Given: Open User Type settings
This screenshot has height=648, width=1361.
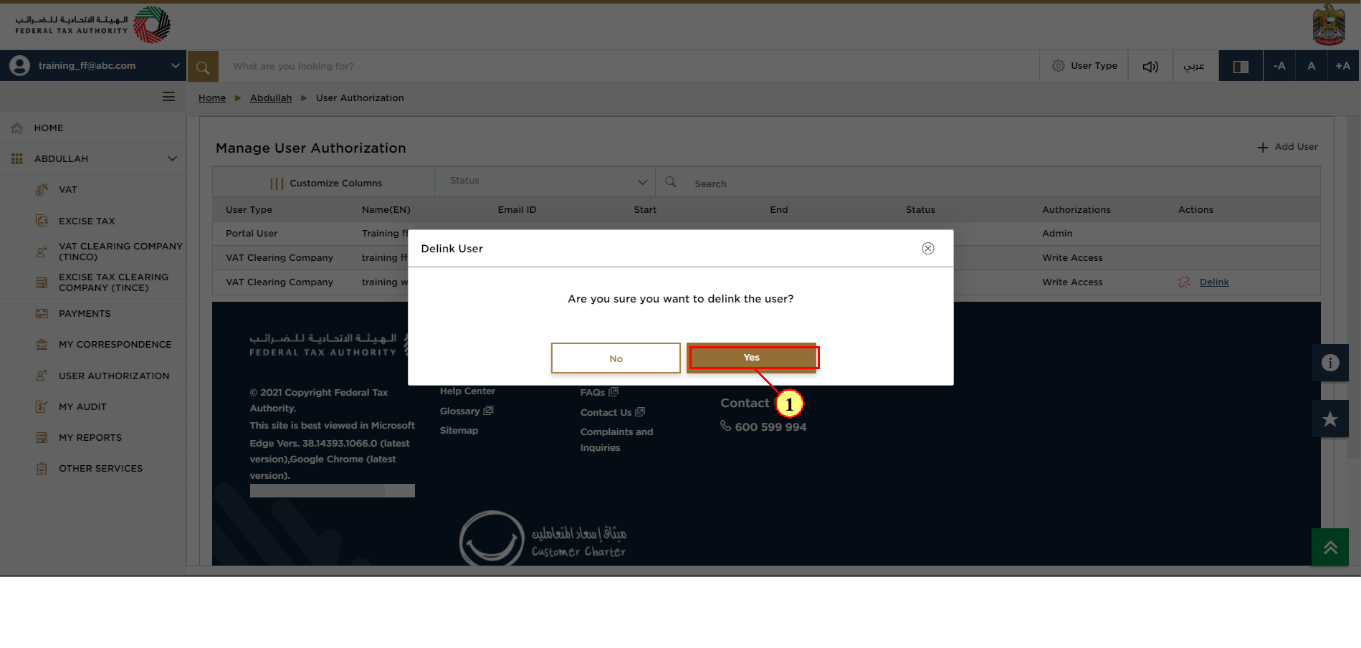Looking at the screenshot, I should 1085,66.
